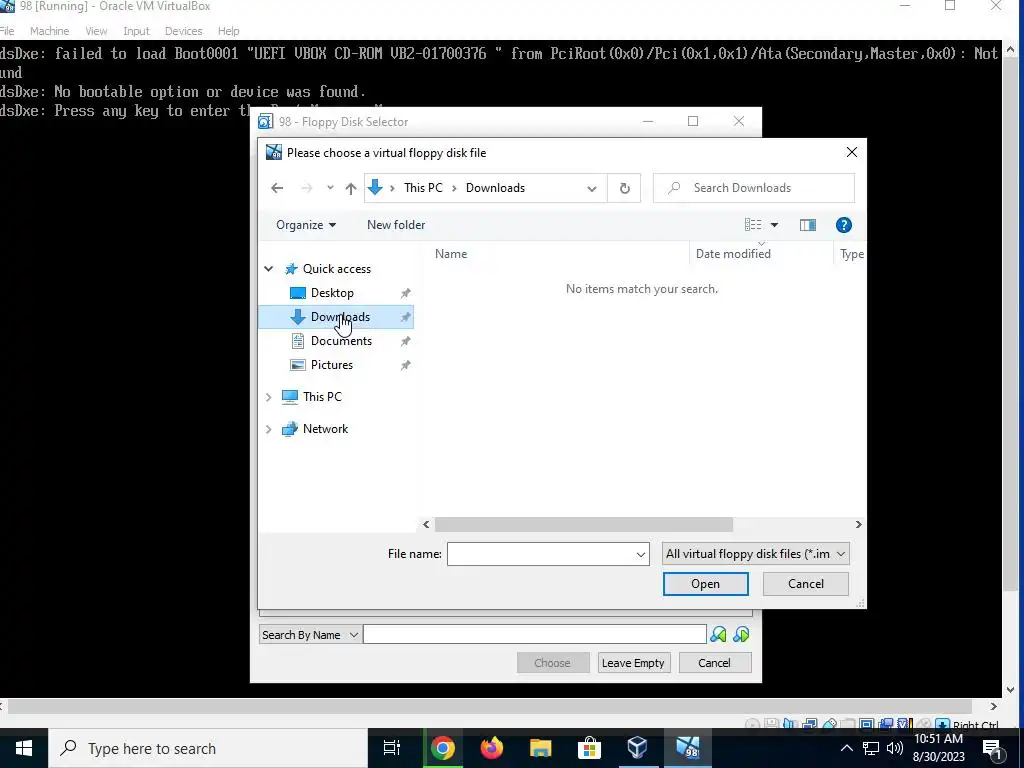This screenshot has width=1024, height=768.
Task: Refresh the Downloads folder listing
Action: [x=624, y=188]
